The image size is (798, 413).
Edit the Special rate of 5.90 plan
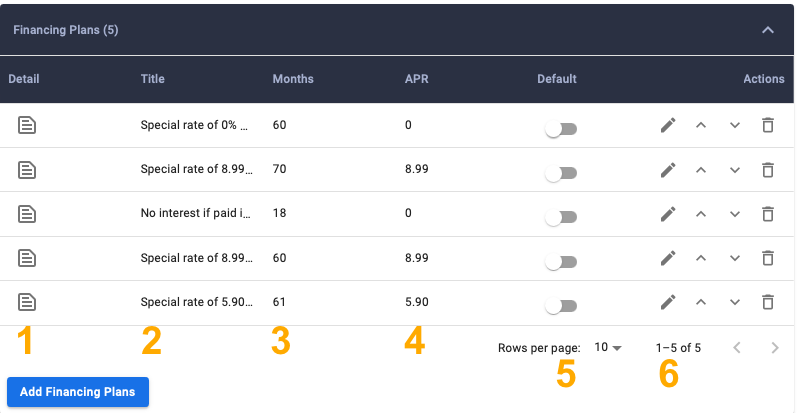point(668,302)
